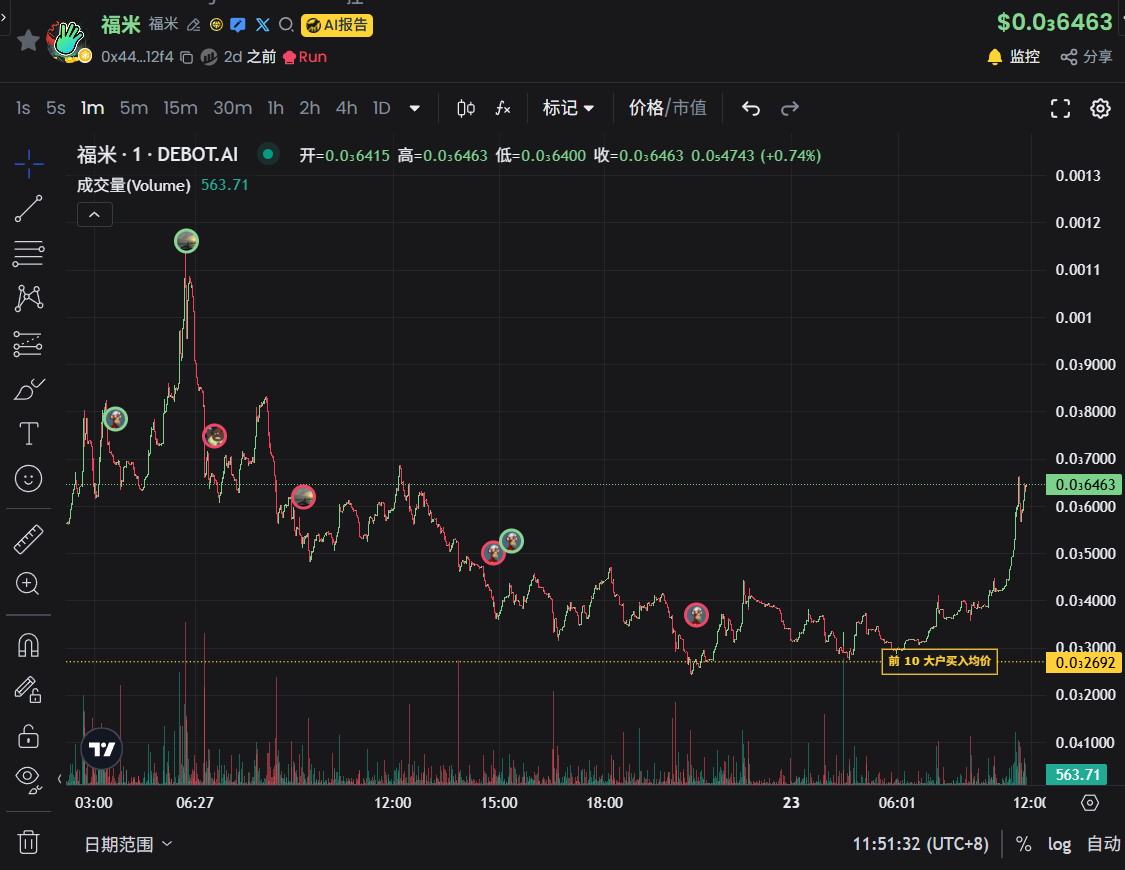Select the text annotation tool
This screenshot has height=870, width=1125.
click(x=28, y=434)
